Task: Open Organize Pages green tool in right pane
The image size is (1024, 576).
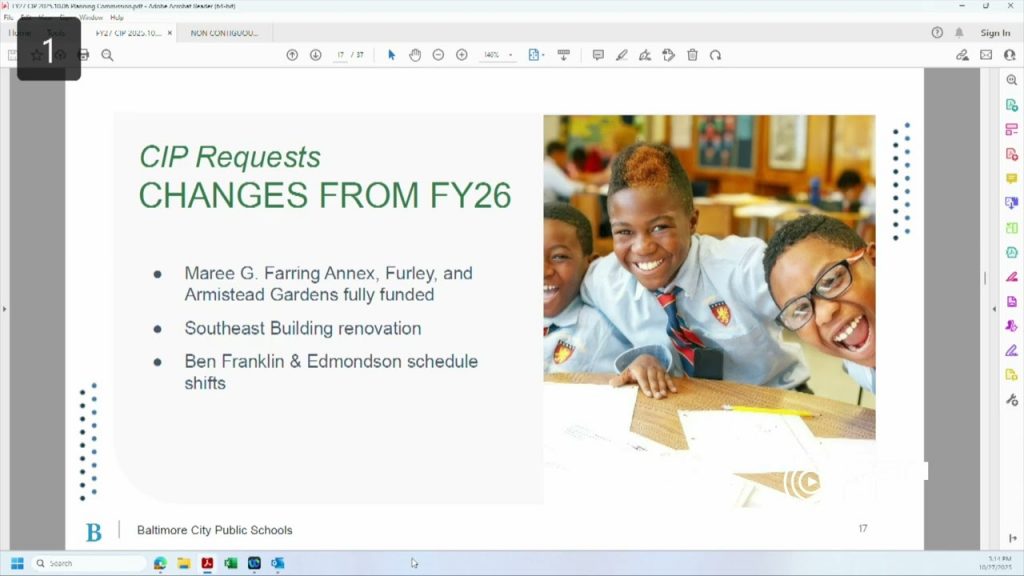Action: coord(1012,228)
